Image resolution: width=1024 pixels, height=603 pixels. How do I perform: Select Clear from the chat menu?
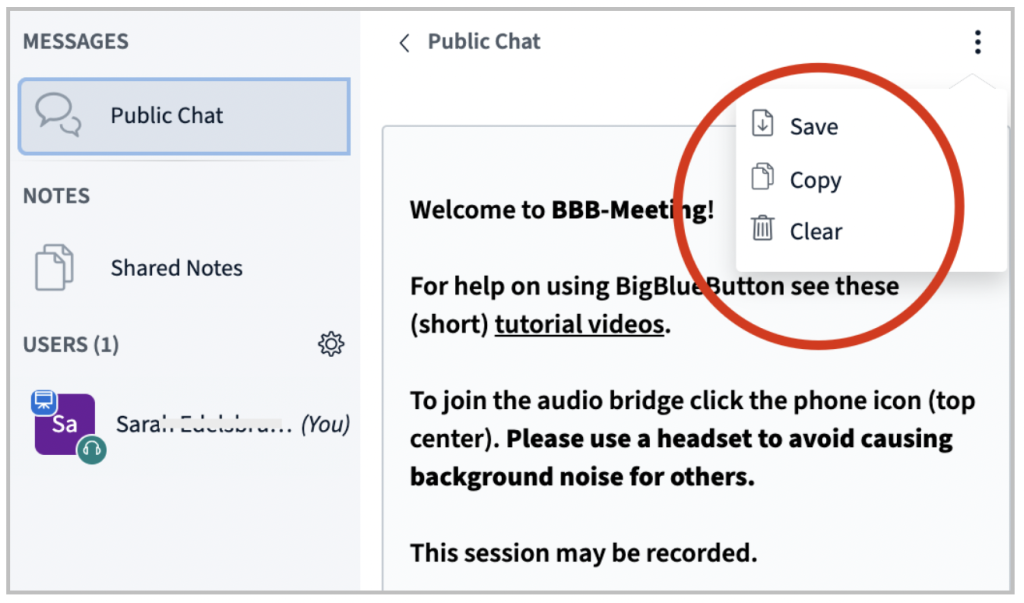coord(871,231)
